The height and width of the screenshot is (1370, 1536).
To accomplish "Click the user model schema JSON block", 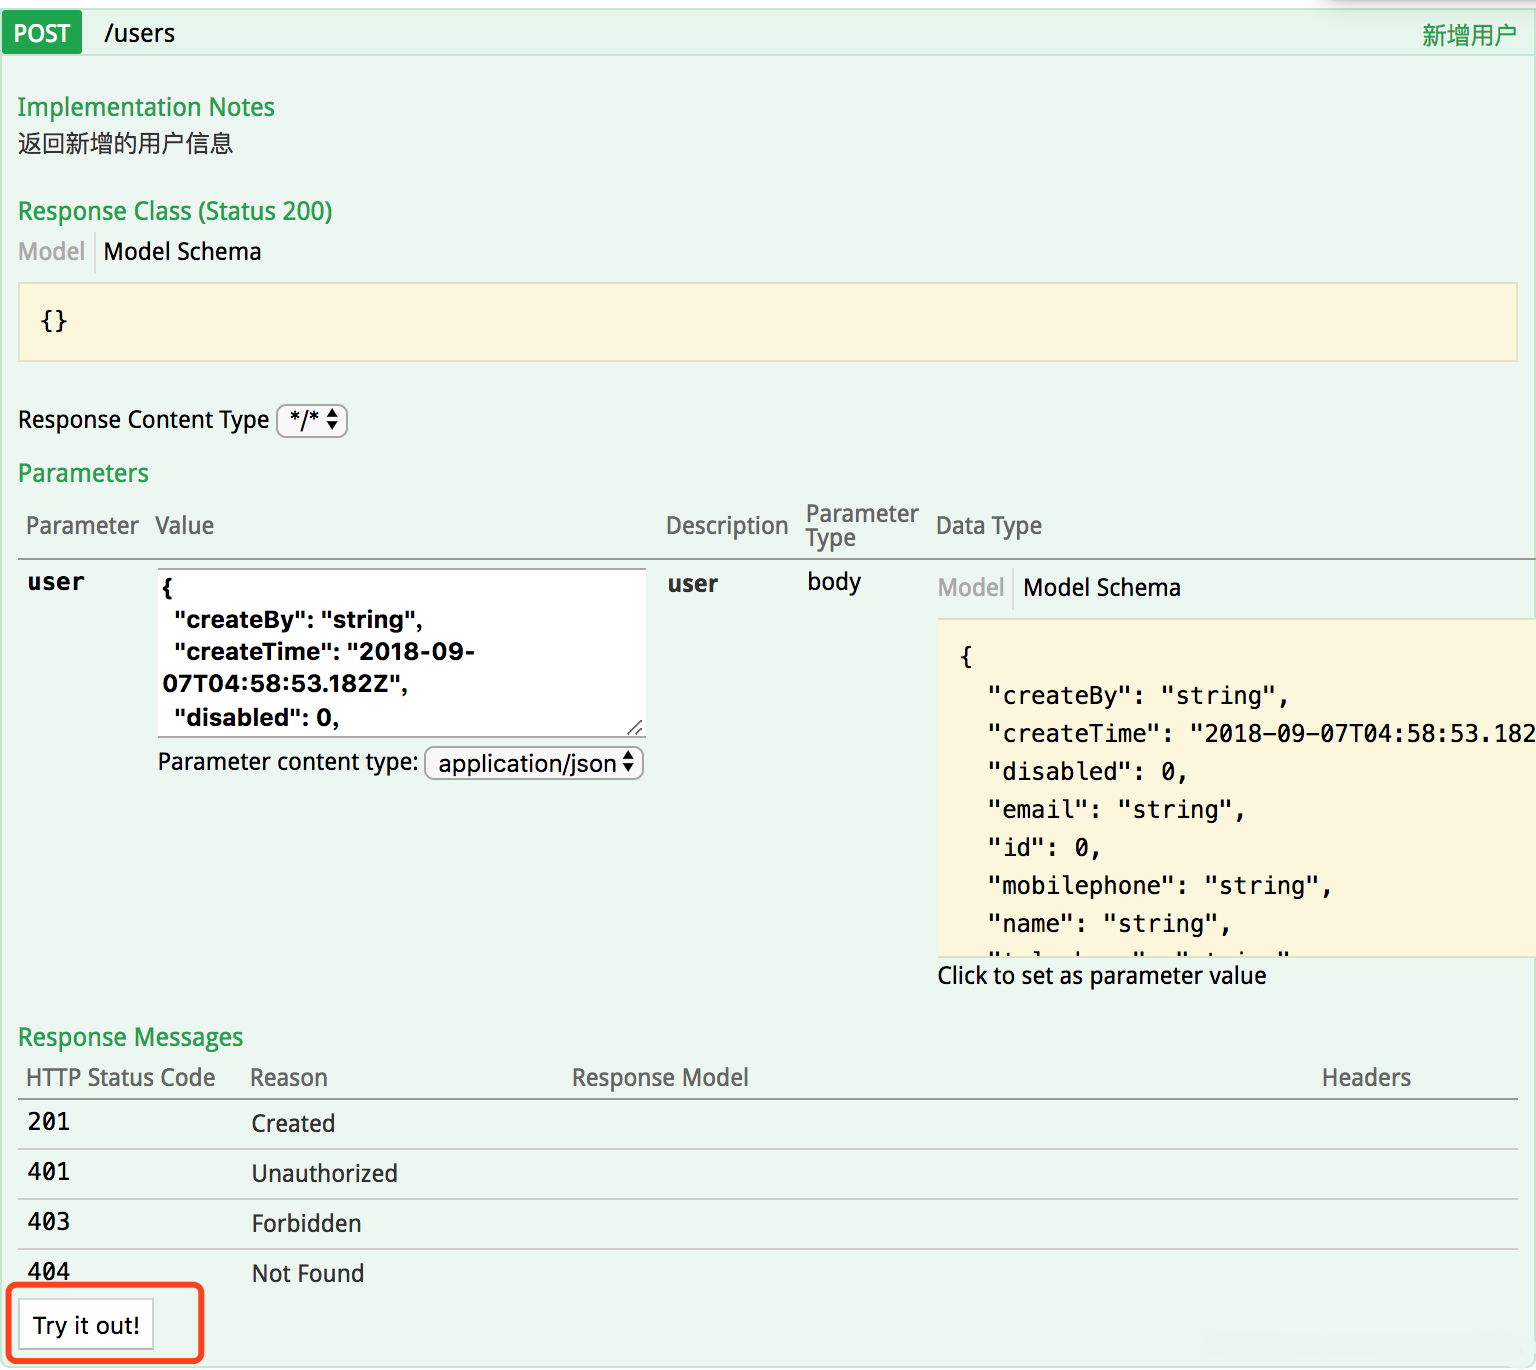I will (x=1236, y=788).
